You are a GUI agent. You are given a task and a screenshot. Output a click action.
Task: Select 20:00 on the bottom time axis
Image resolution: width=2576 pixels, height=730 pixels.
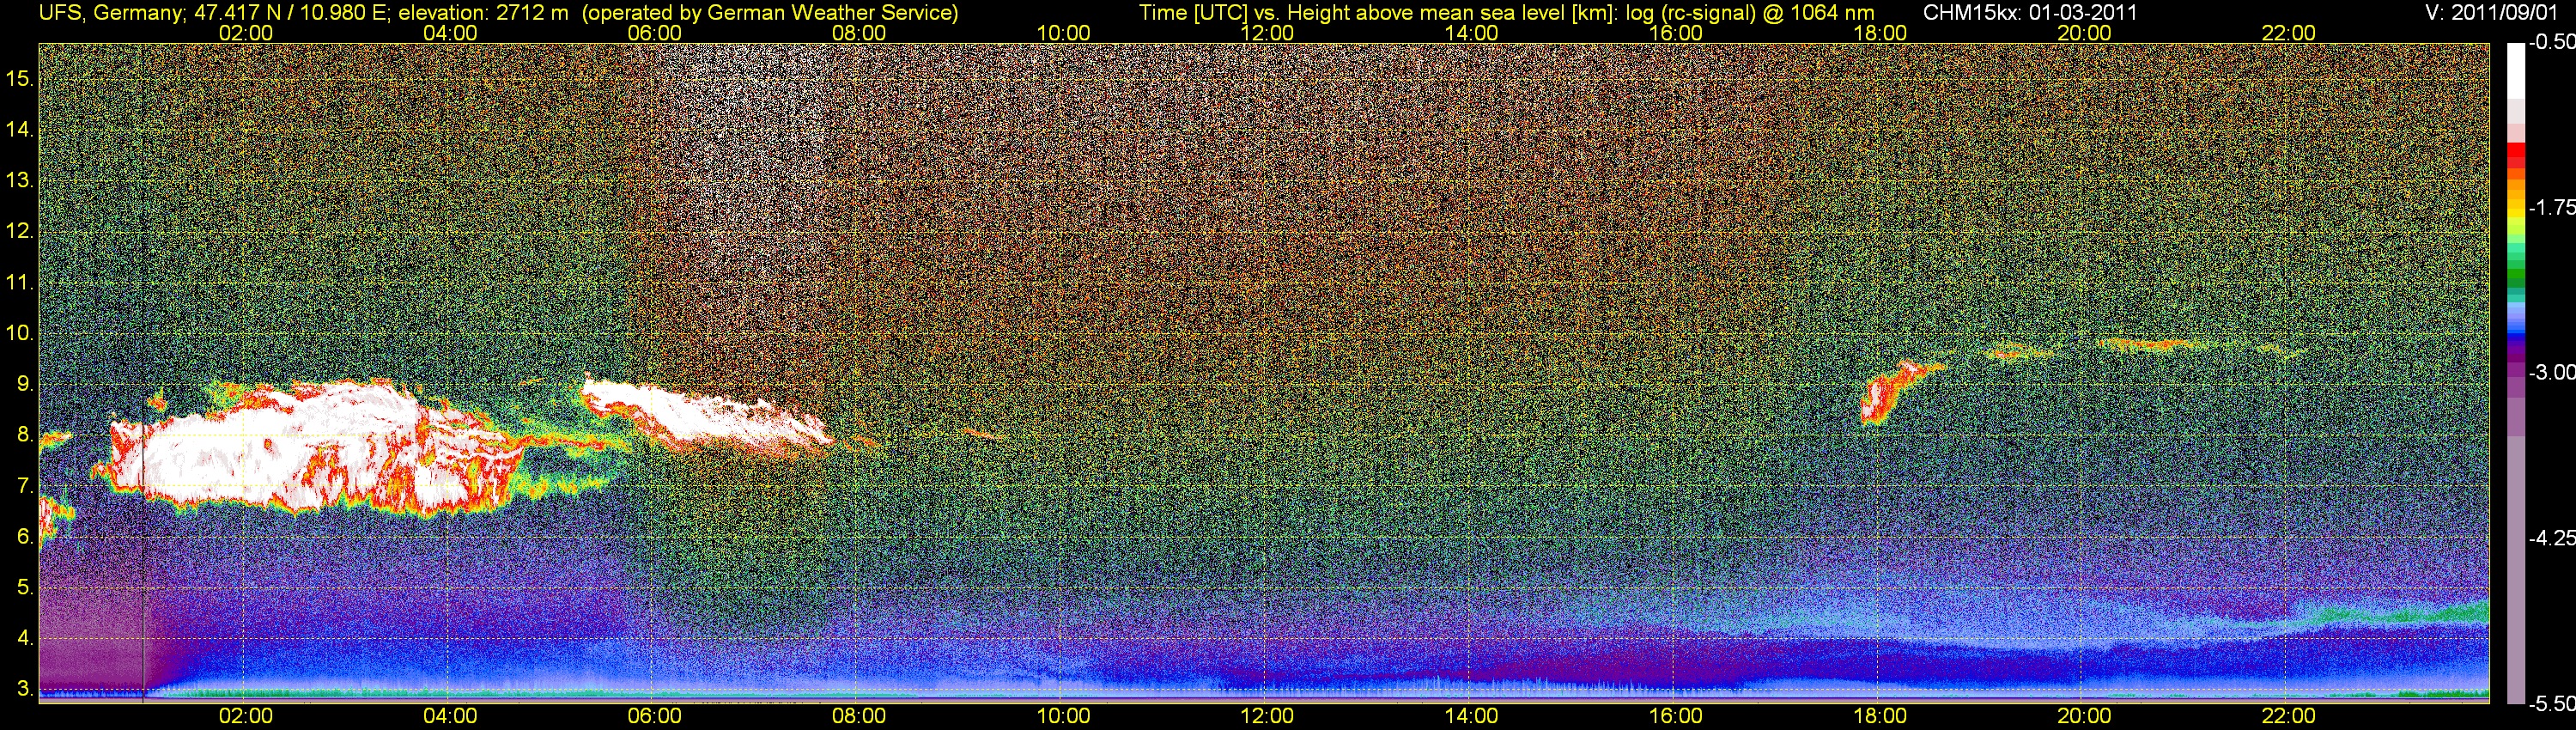coord(2084,716)
